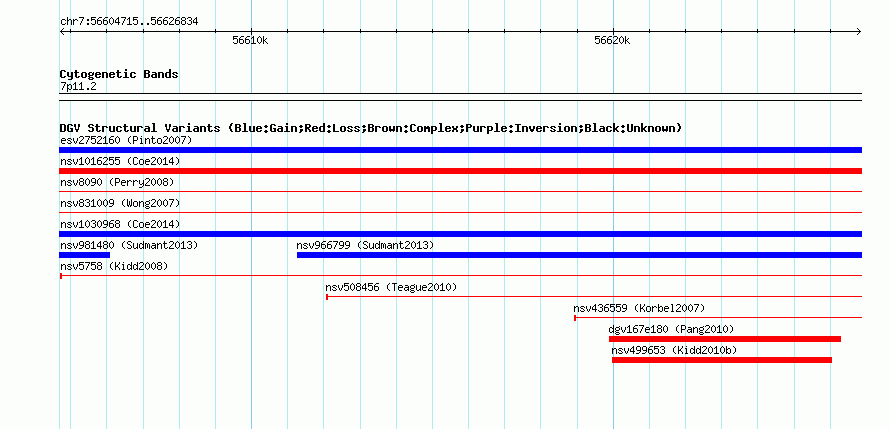Click the 56610k ruler tick label
890x429 pixels.
pos(250,41)
